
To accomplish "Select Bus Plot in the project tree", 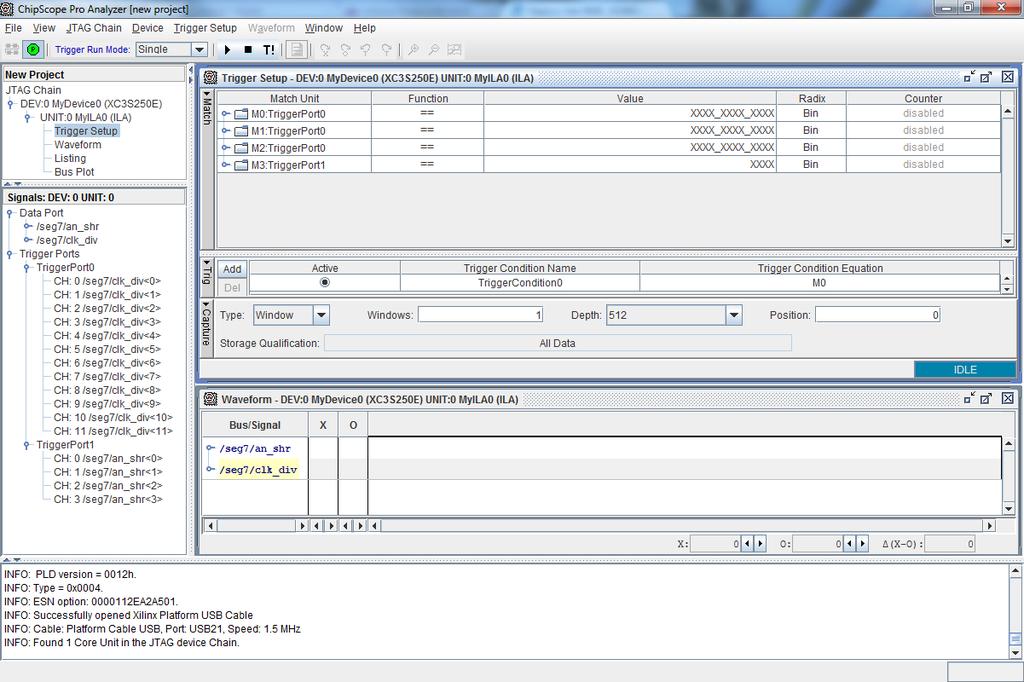I will [x=74, y=172].
